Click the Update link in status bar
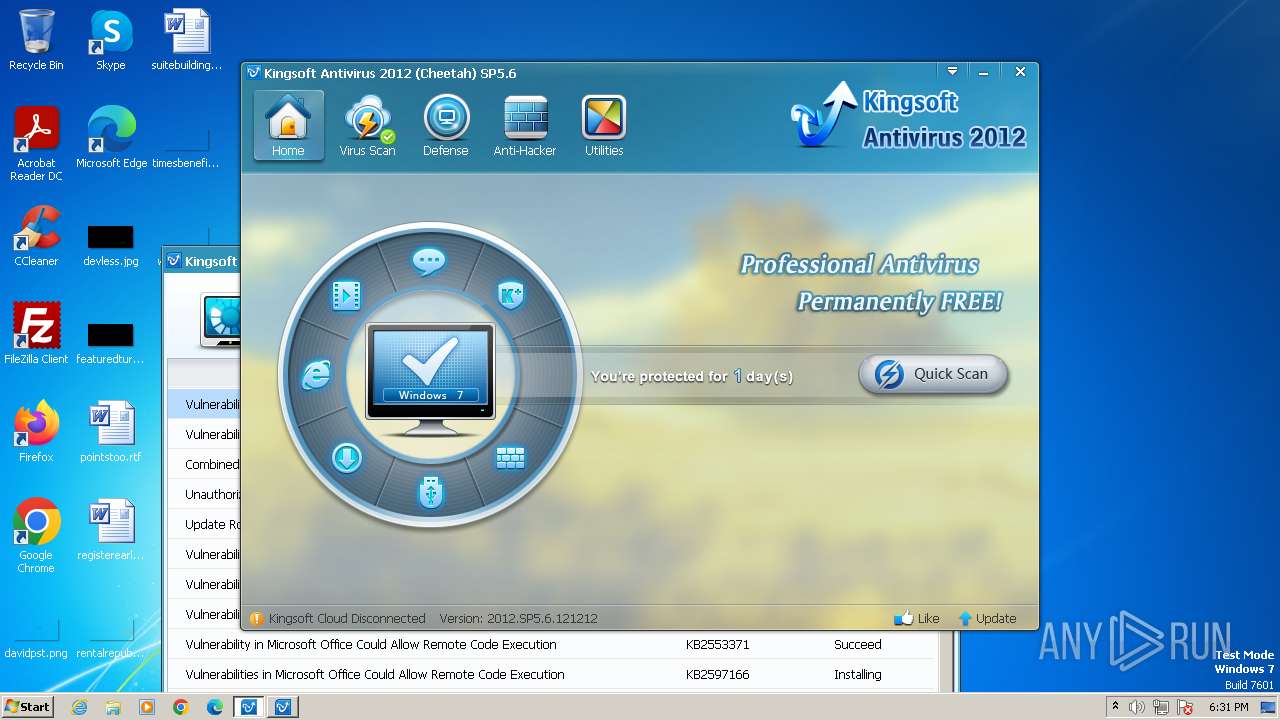This screenshot has width=1280, height=720. coord(987,618)
